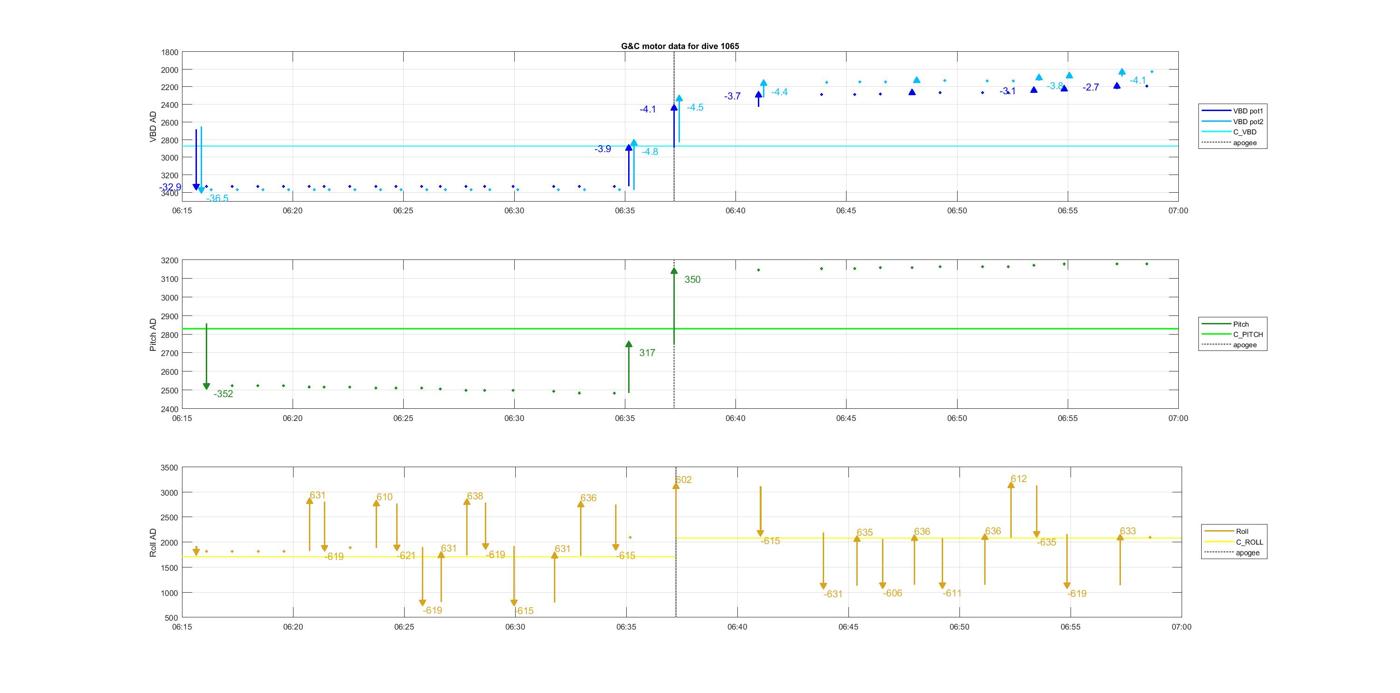Image resolution: width=1400 pixels, height=693 pixels.
Task: Click the '602' roll data label
Action: tap(684, 480)
